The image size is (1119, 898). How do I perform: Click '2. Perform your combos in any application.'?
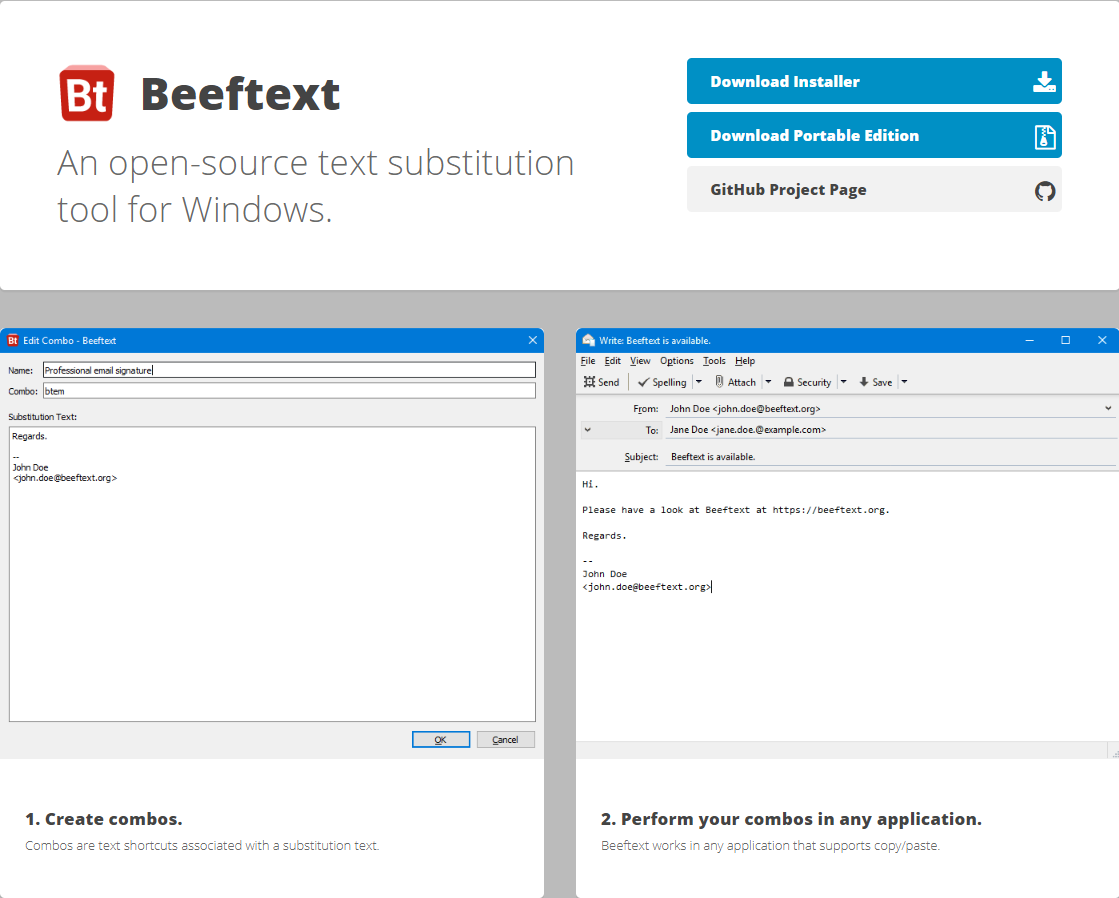tap(791, 819)
